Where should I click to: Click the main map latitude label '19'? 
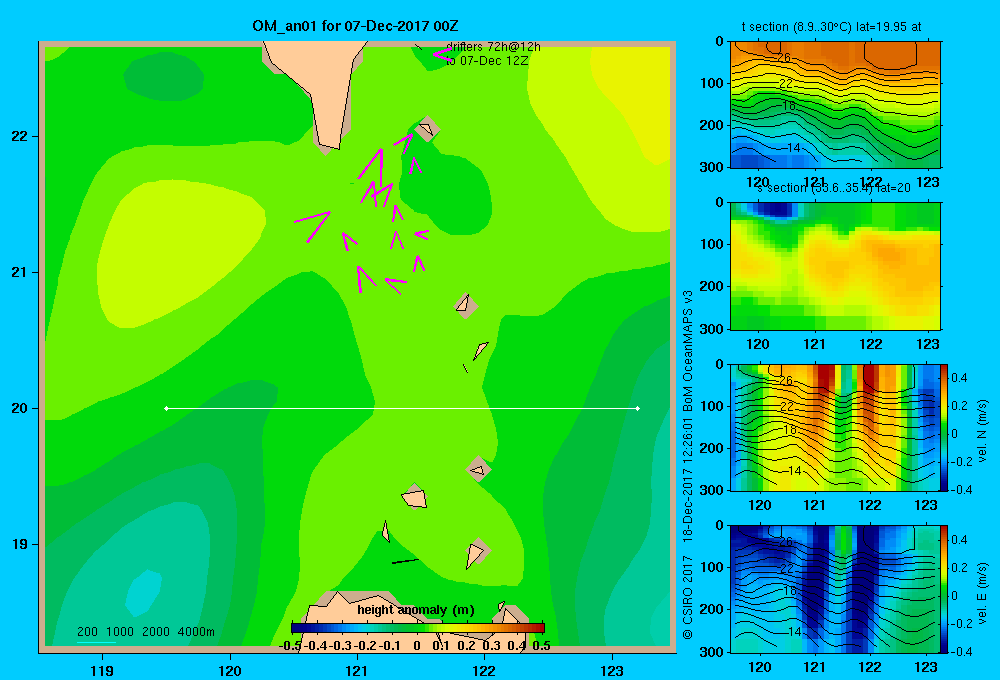tap(20, 544)
